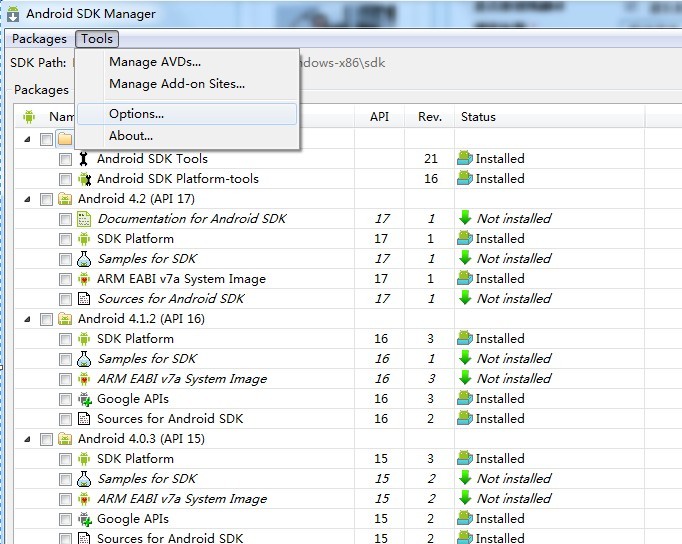Click the Installed status for API 15 Google APIs
The height and width of the screenshot is (544, 682).
(500, 519)
